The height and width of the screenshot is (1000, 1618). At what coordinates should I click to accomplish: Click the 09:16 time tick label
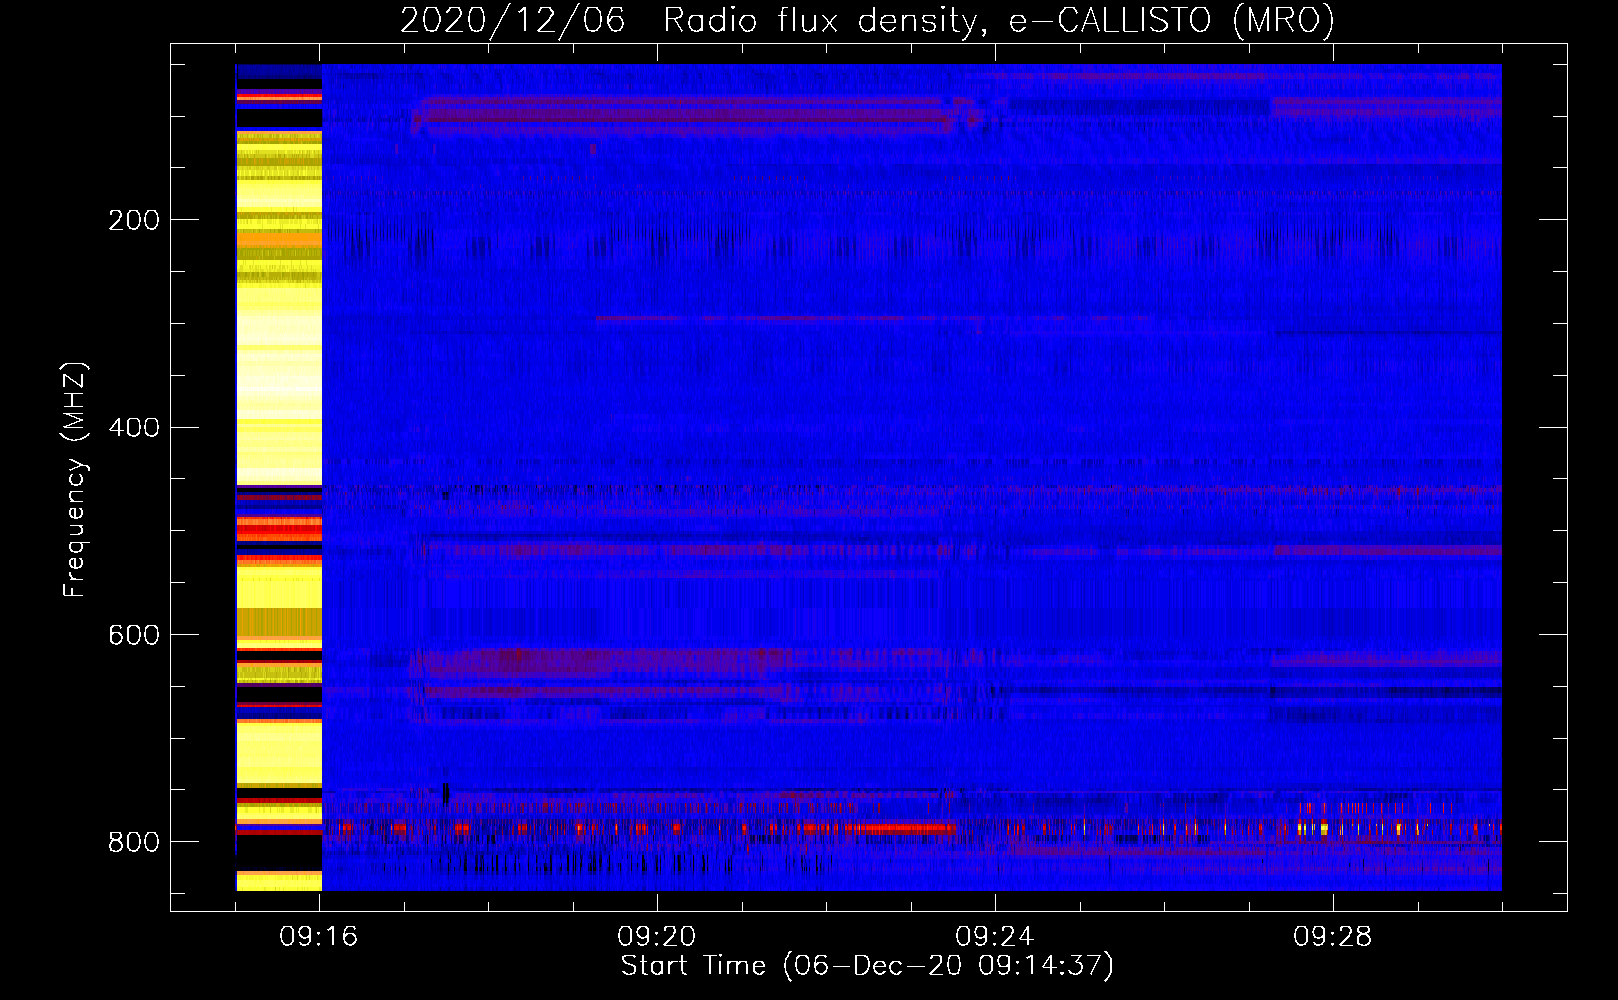click(x=319, y=937)
